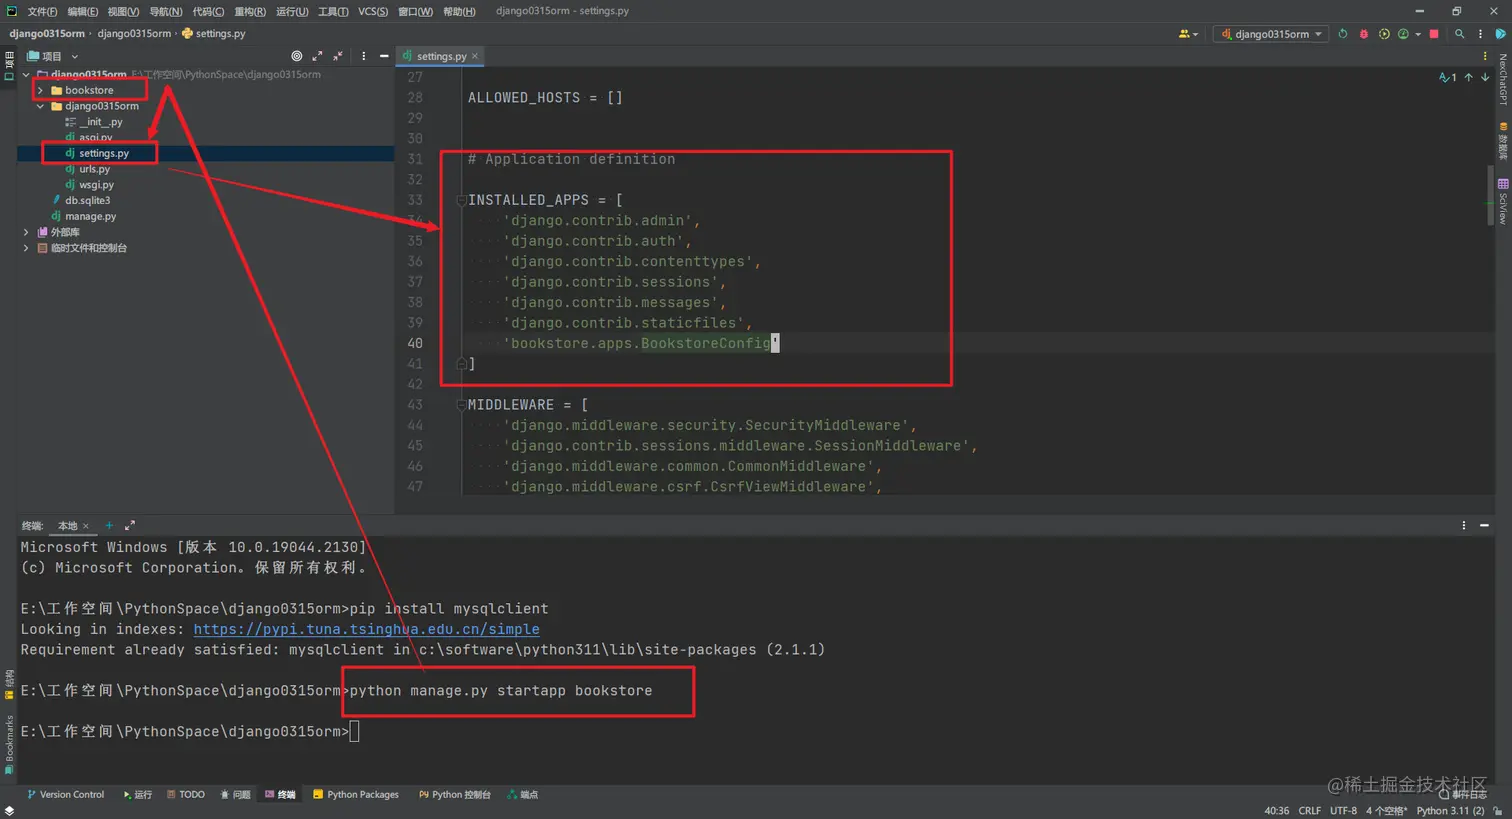Add a new terminal session
This screenshot has height=819, width=1512.
pos(109,525)
